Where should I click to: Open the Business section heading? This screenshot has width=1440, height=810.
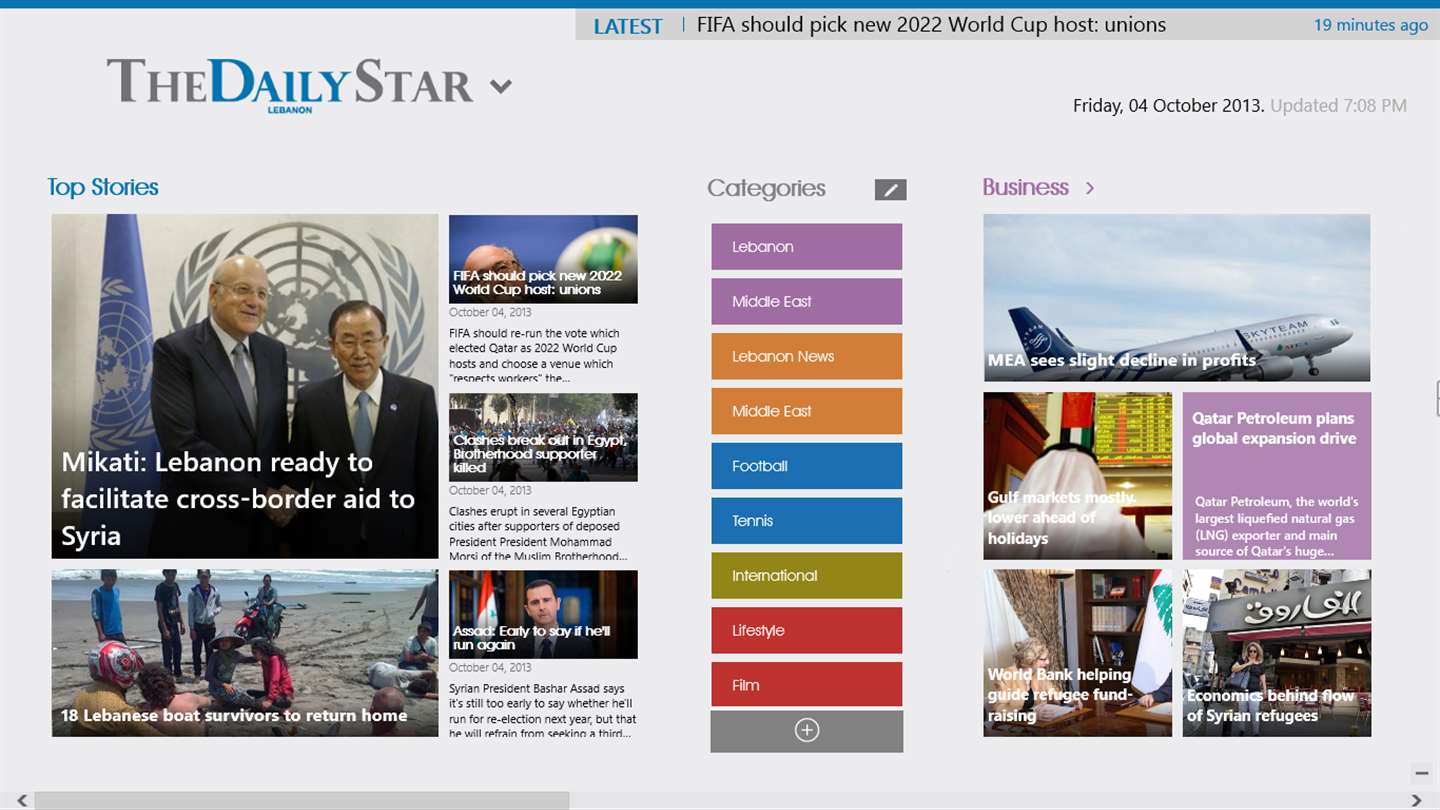pos(1025,187)
